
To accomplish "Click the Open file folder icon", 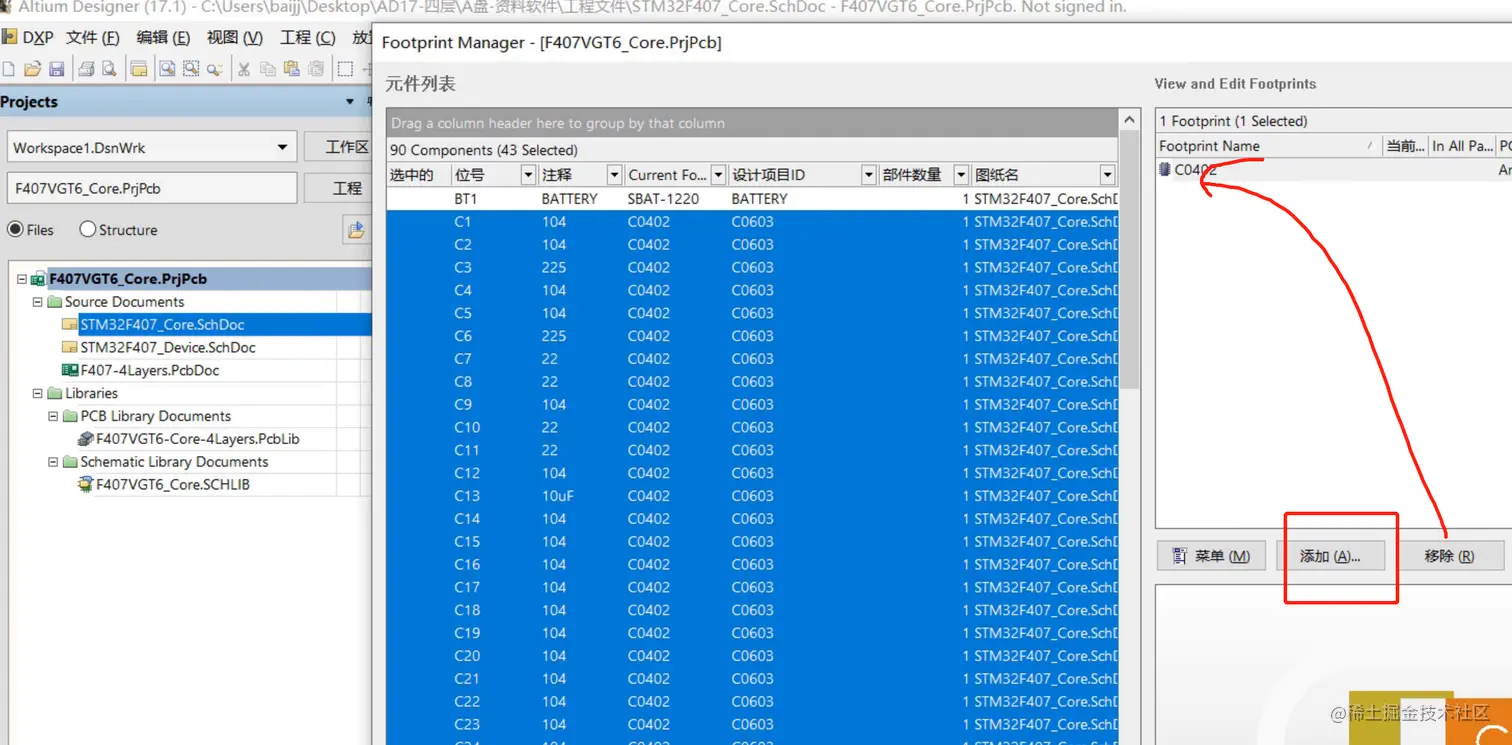I will [x=33, y=69].
